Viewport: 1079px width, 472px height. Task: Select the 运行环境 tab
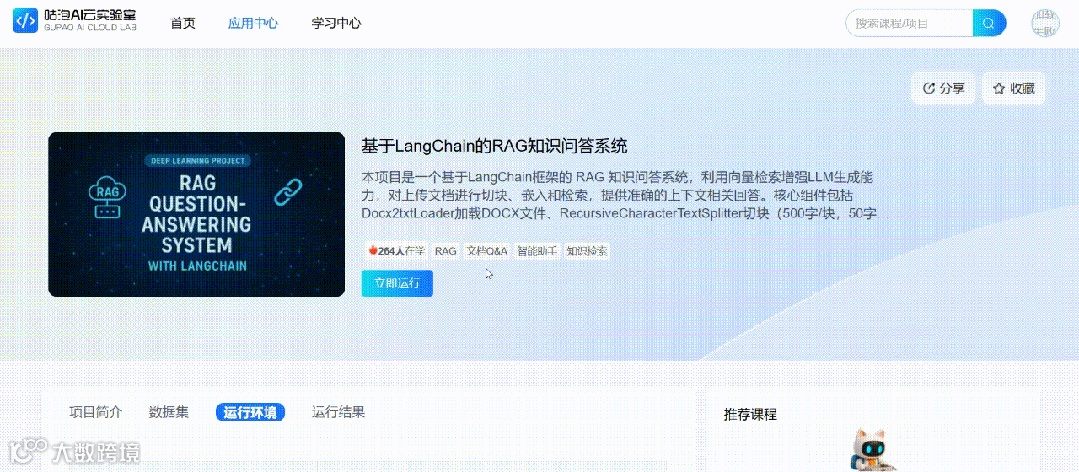pos(250,412)
